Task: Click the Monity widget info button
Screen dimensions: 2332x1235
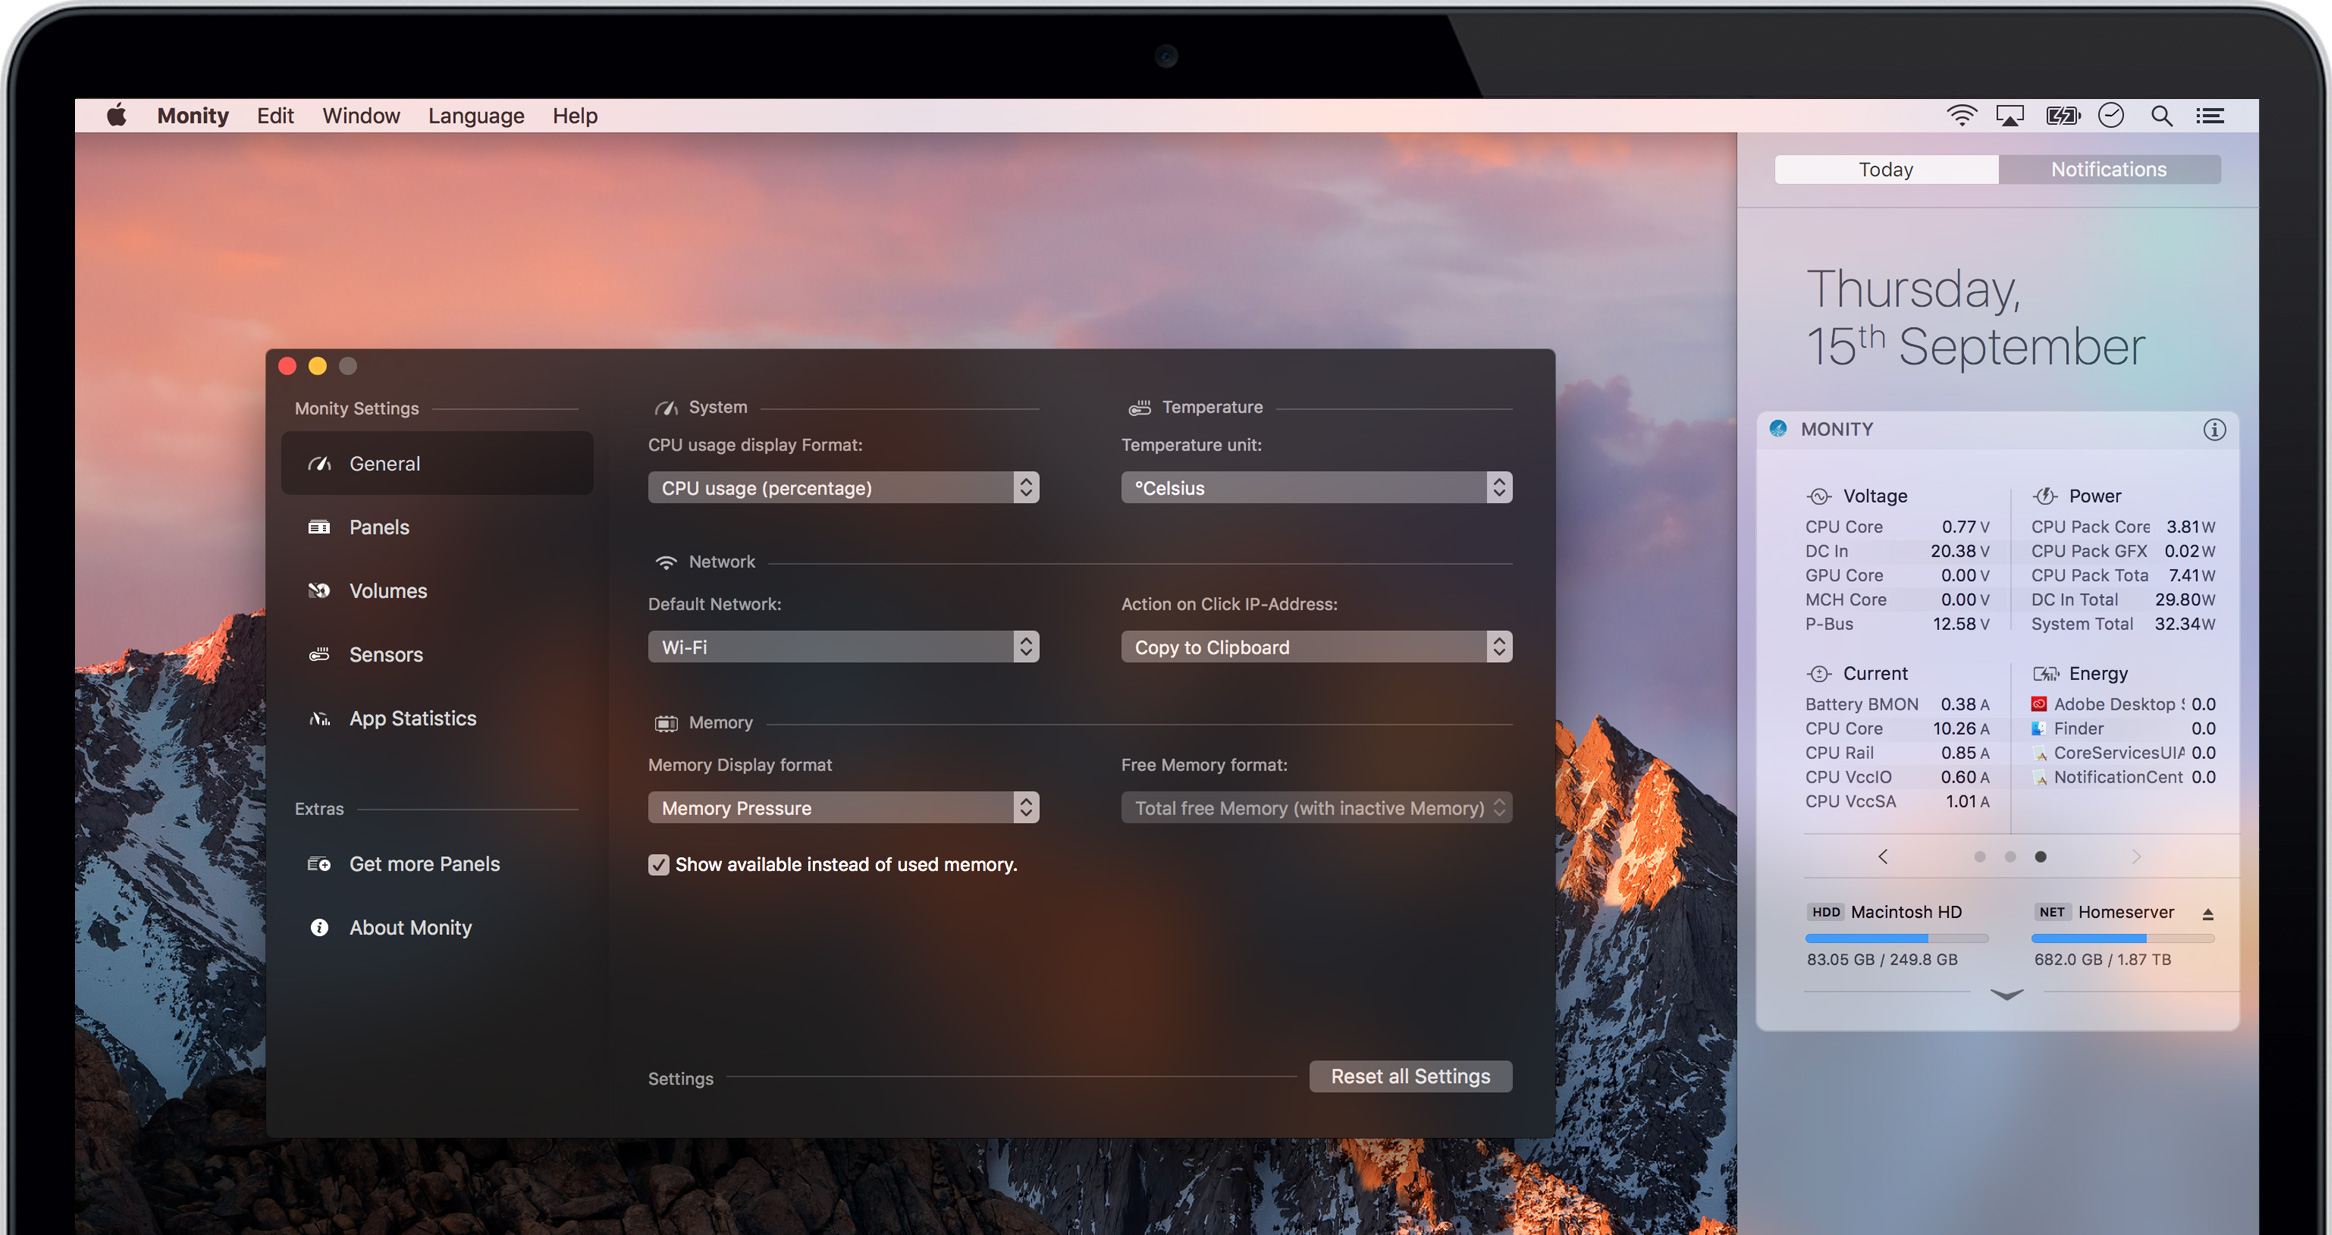Action: (2214, 429)
